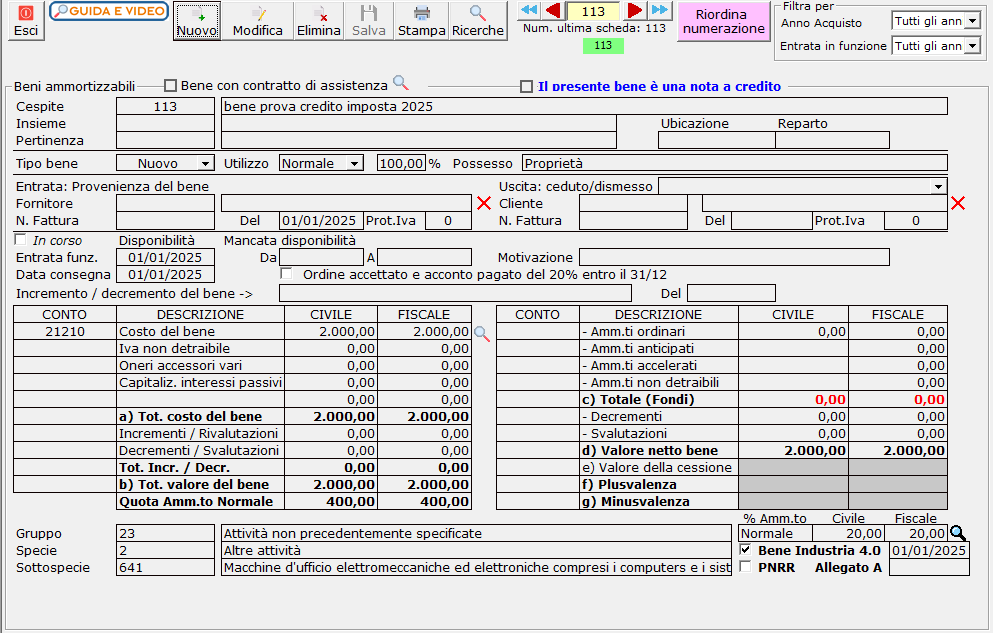This screenshot has height=633, width=993.
Task: Check Bene con contratto di assistenza
Action: coord(170,86)
